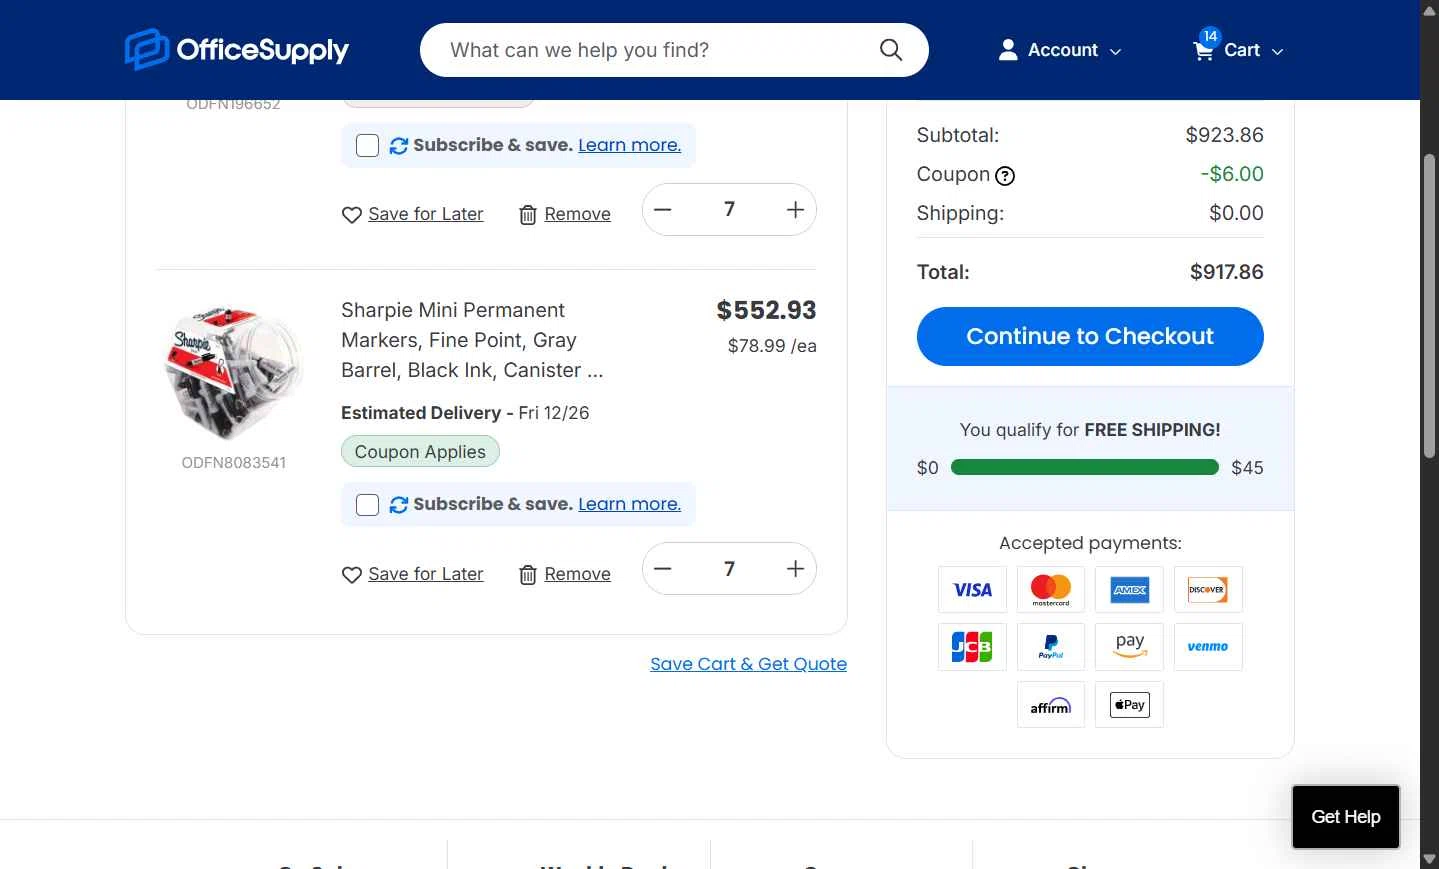Open the Get Help chat button
Image resolution: width=1439 pixels, height=869 pixels.
1346,817
